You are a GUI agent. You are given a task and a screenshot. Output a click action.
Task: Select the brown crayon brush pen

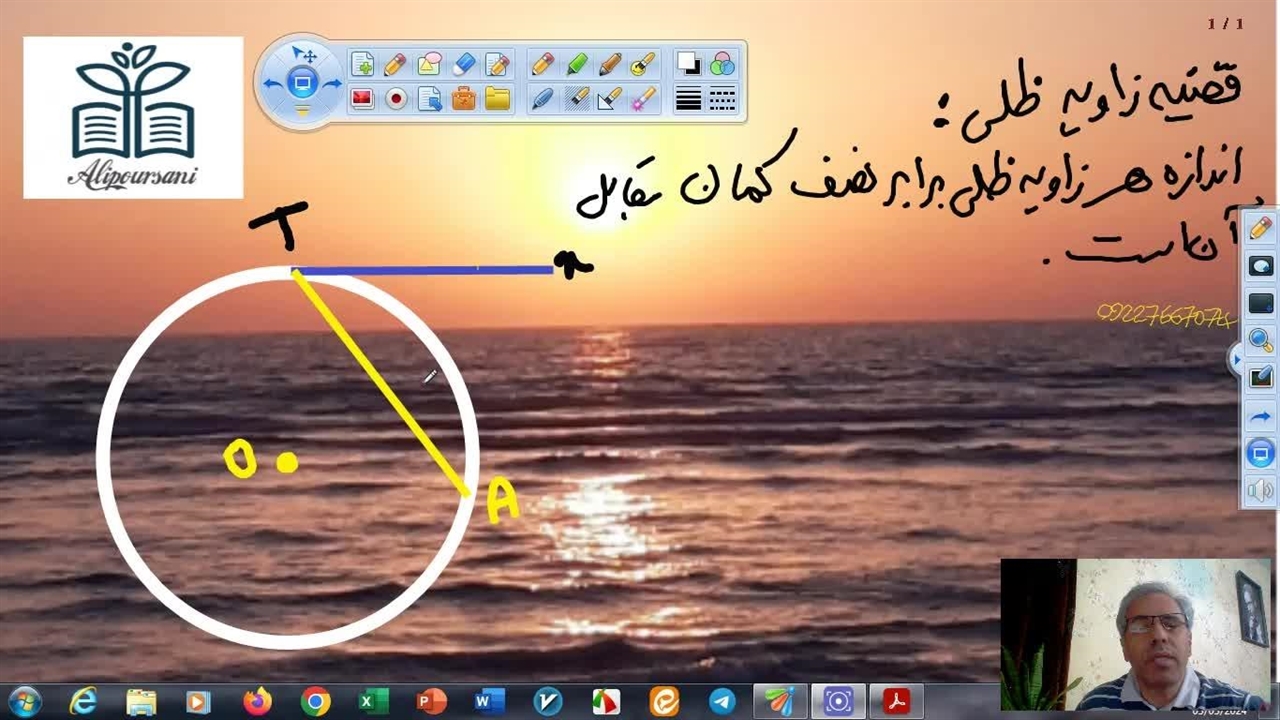(x=610, y=65)
